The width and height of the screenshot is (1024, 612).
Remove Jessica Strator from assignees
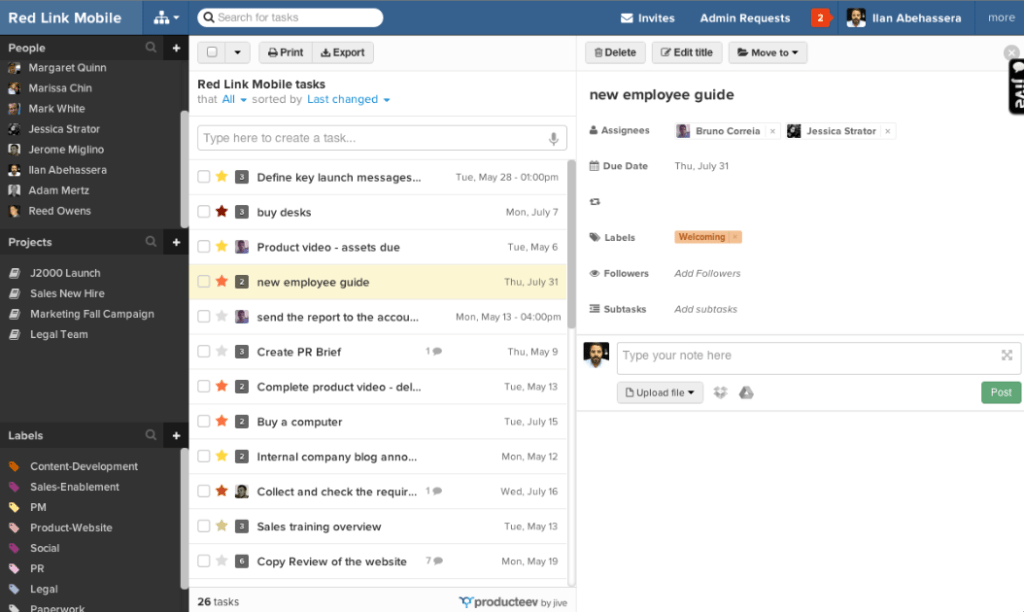pos(888,131)
